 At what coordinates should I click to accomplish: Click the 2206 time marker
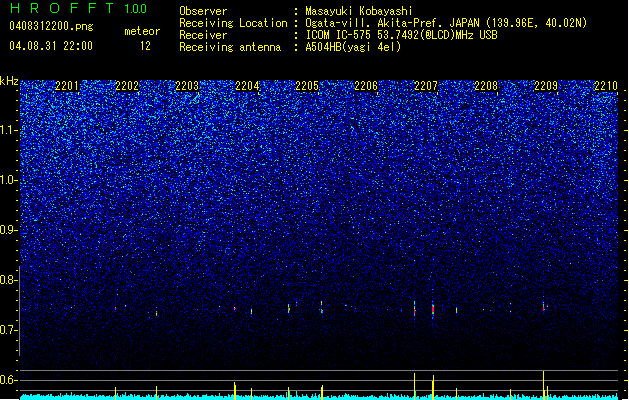pyautogui.click(x=366, y=86)
